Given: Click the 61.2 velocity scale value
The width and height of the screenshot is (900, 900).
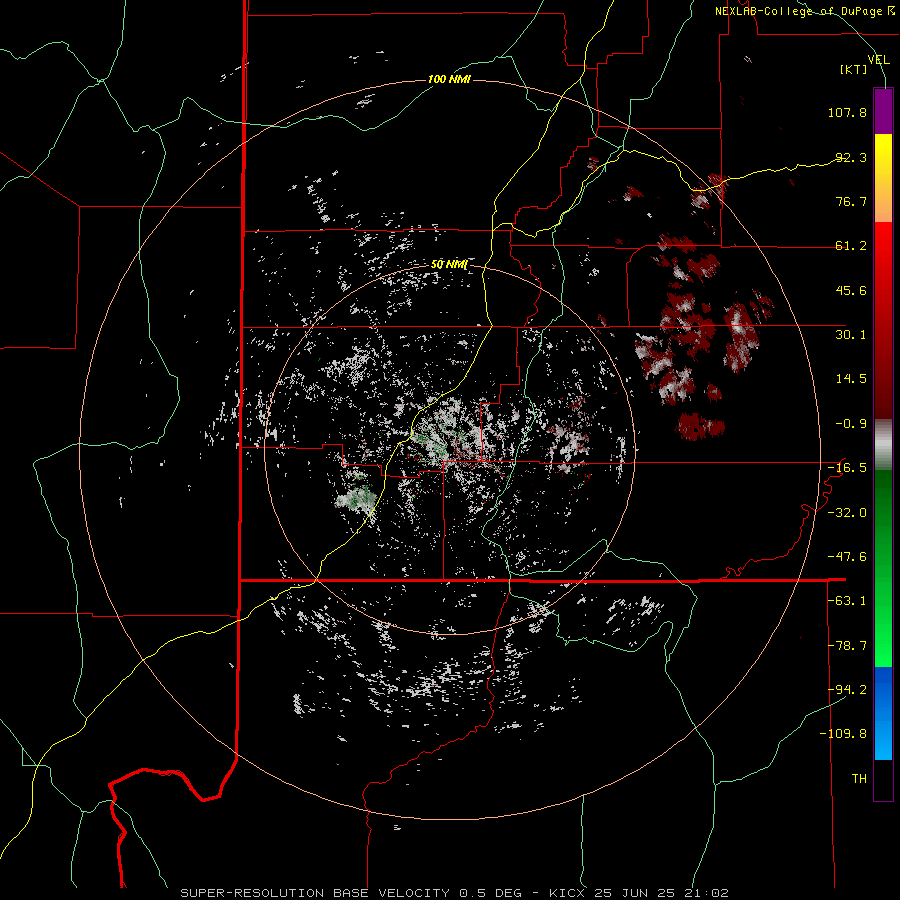Looking at the screenshot, I should pyautogui.click(x=851, y=246).
